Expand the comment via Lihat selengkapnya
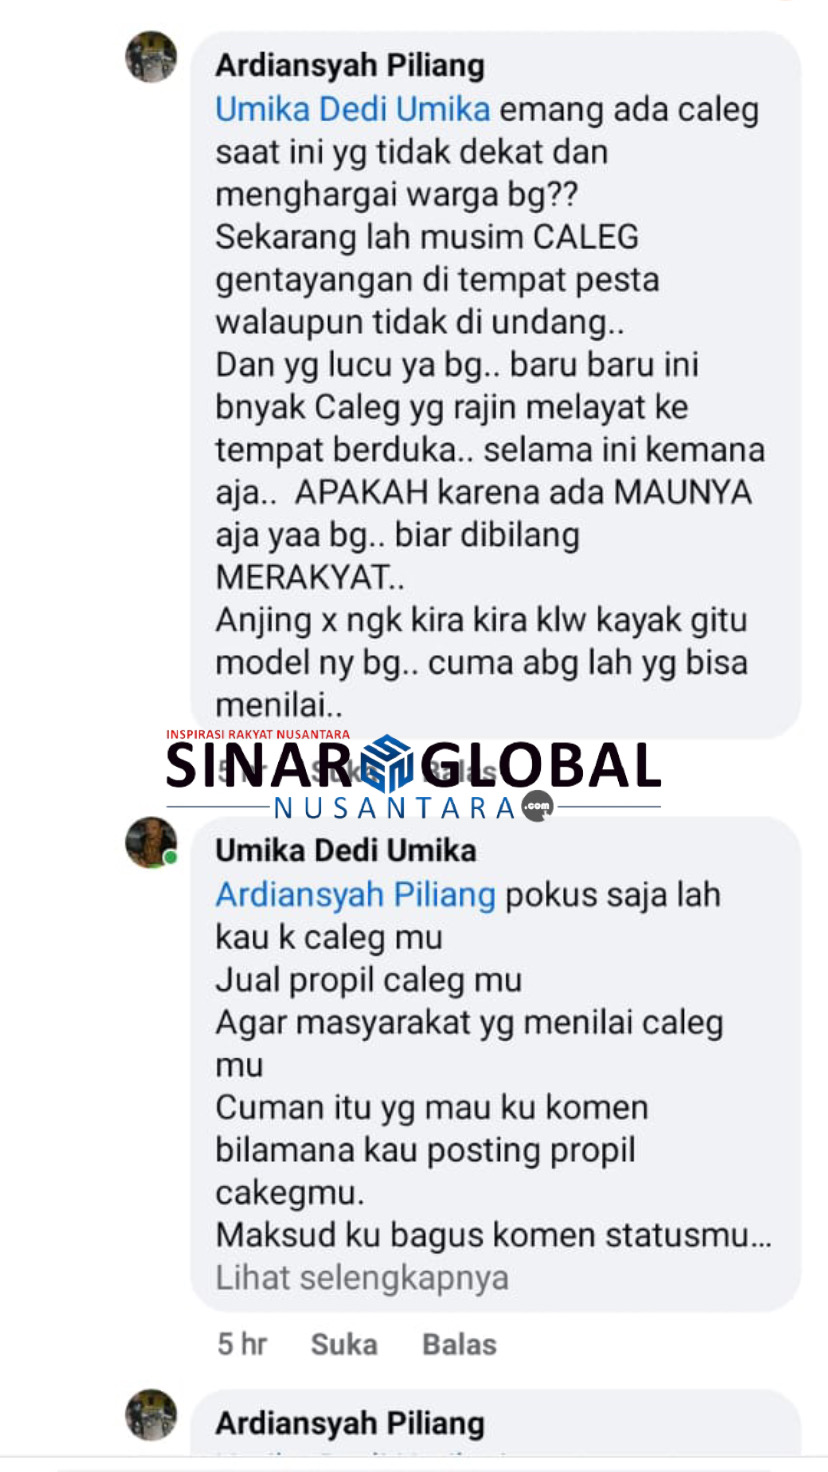Image resolution: width=828 pixels, height=1472 pixels. tap(362, 1277)
